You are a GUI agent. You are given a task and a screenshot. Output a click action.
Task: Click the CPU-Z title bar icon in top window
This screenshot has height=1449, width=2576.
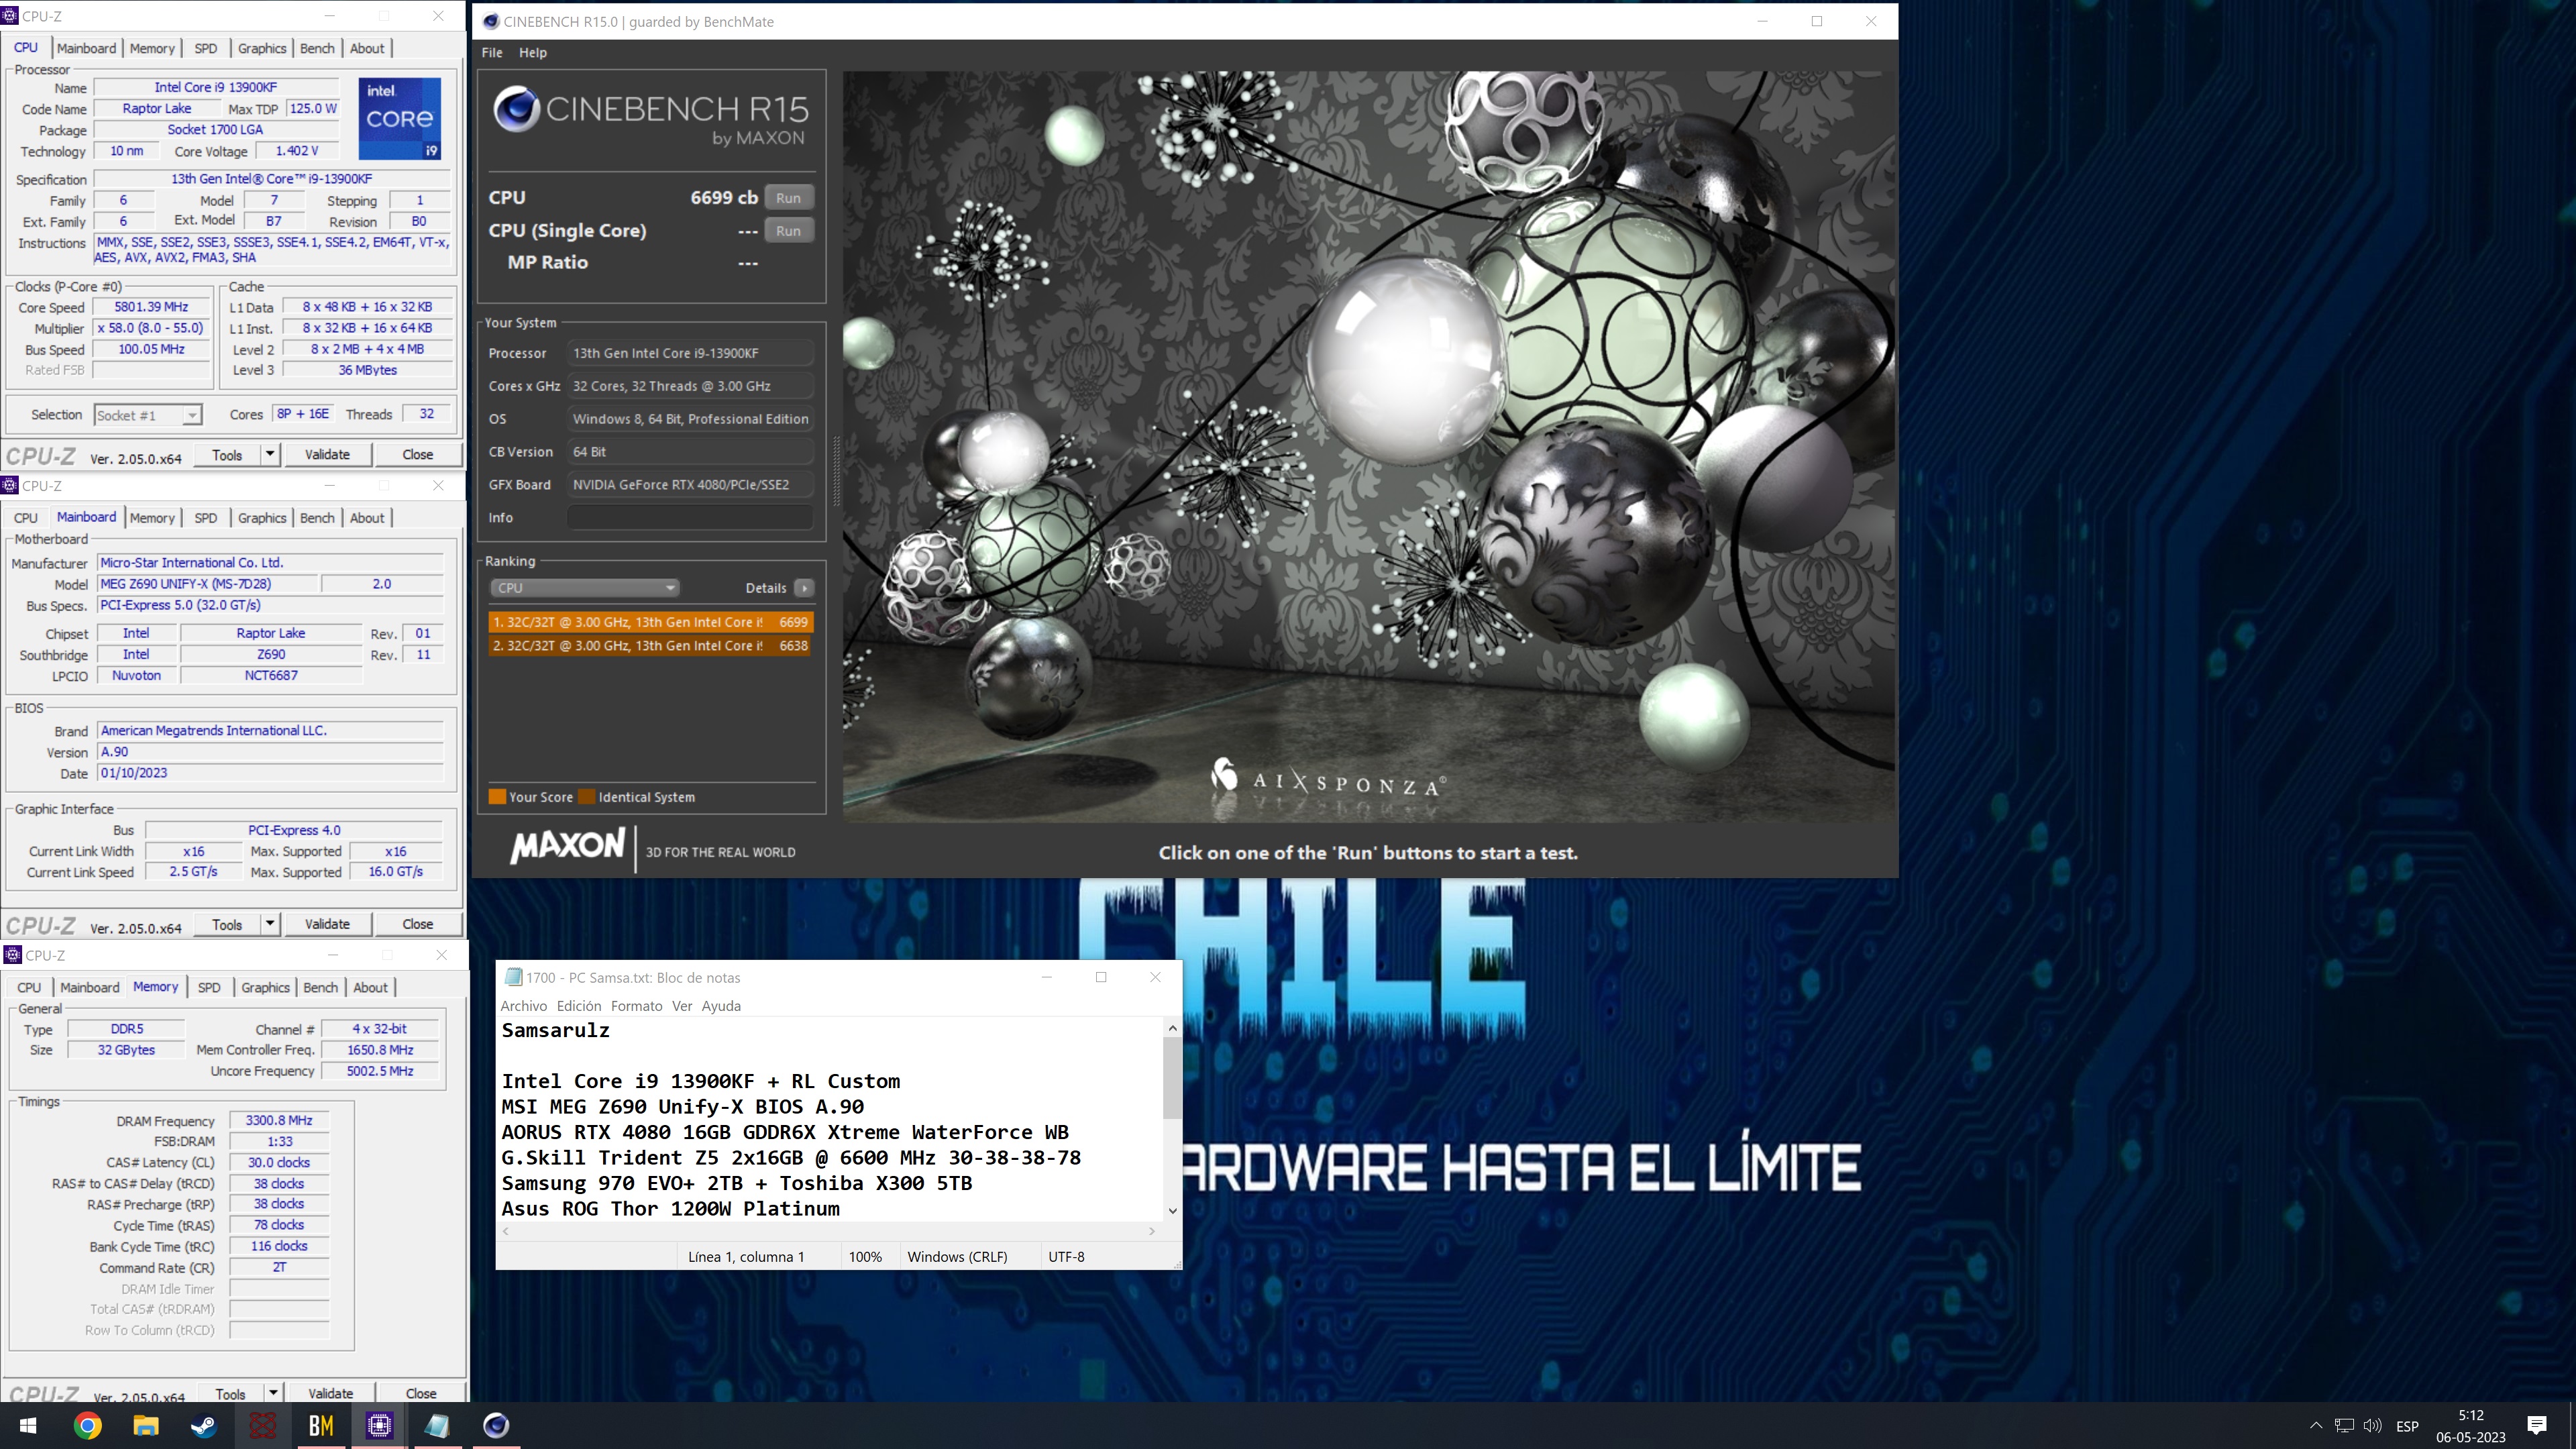[x=10, y=16]
